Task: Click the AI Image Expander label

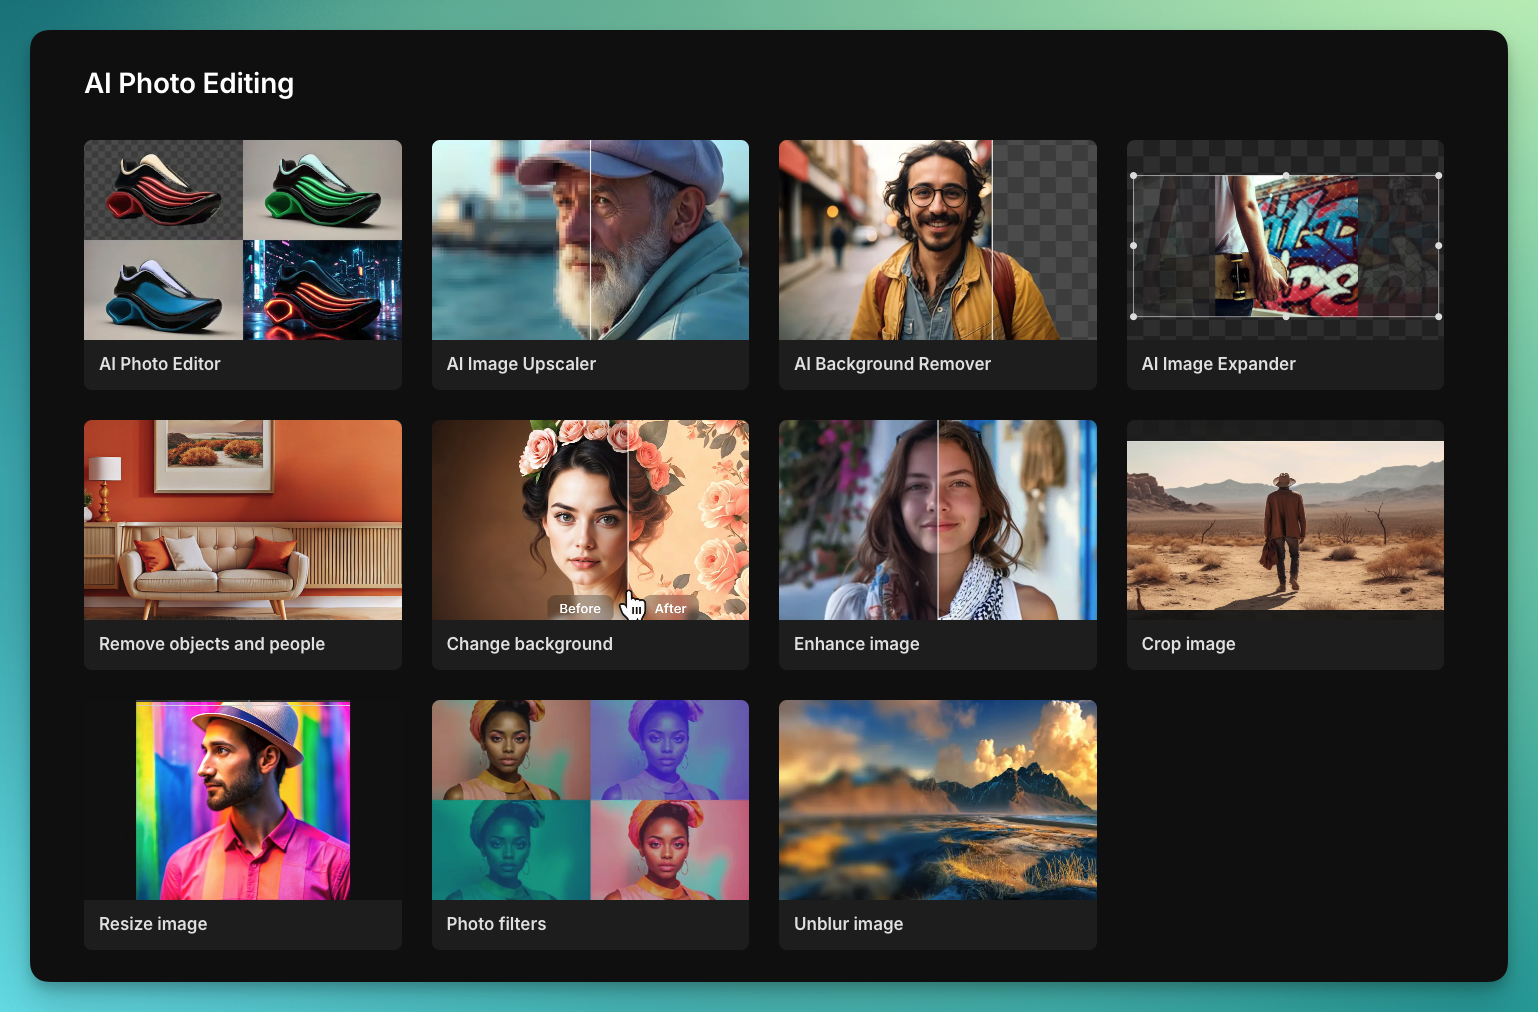Action: click(x=1218, y=364)
